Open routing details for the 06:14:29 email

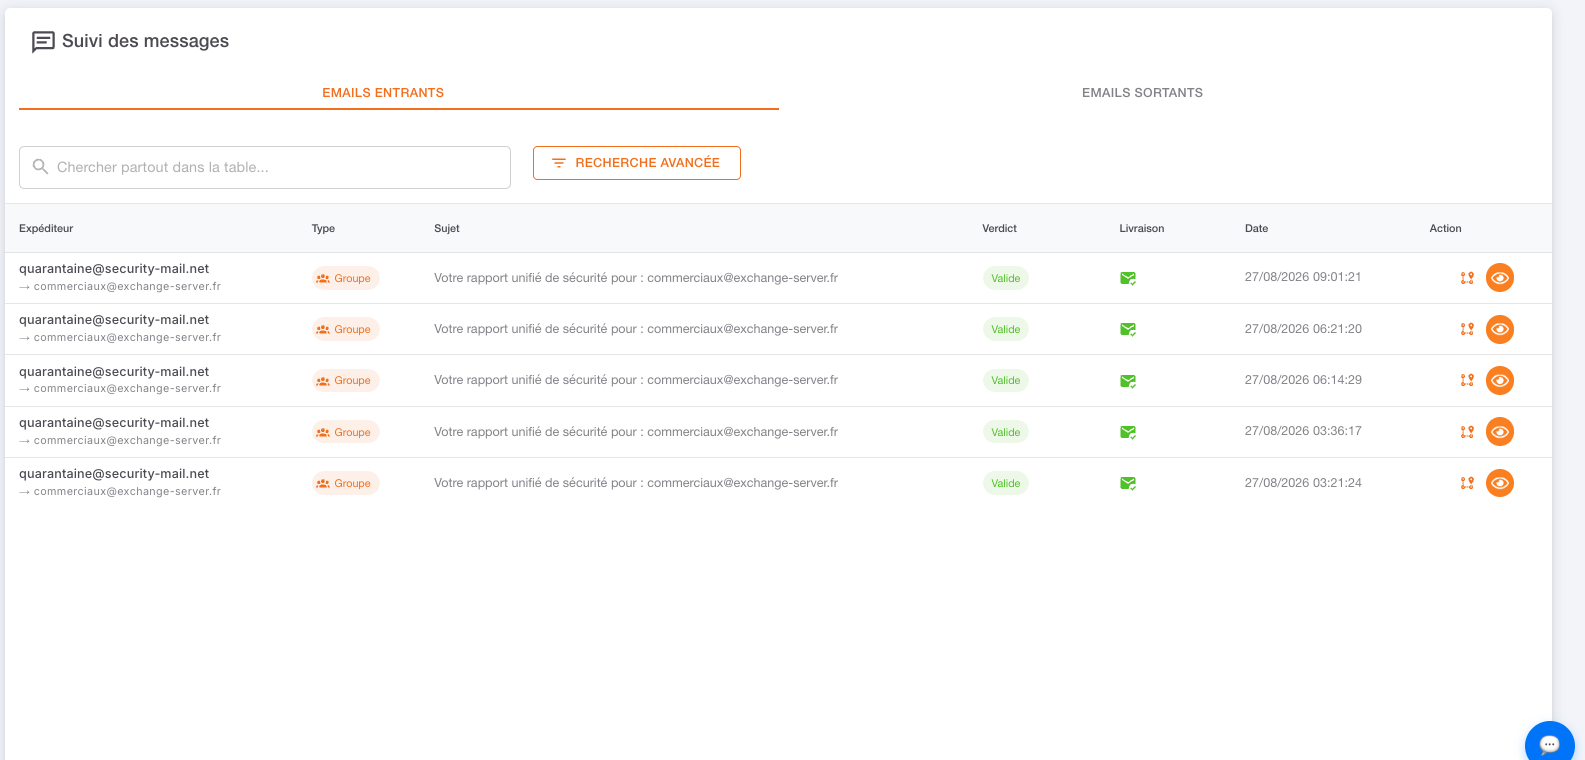(x=1467, y=380)
